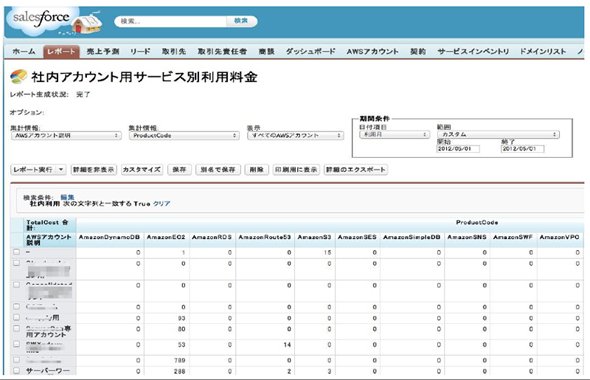The image size is (590, 380).
Task: Click the カスタマイズ button
Action: click(142, 170)
